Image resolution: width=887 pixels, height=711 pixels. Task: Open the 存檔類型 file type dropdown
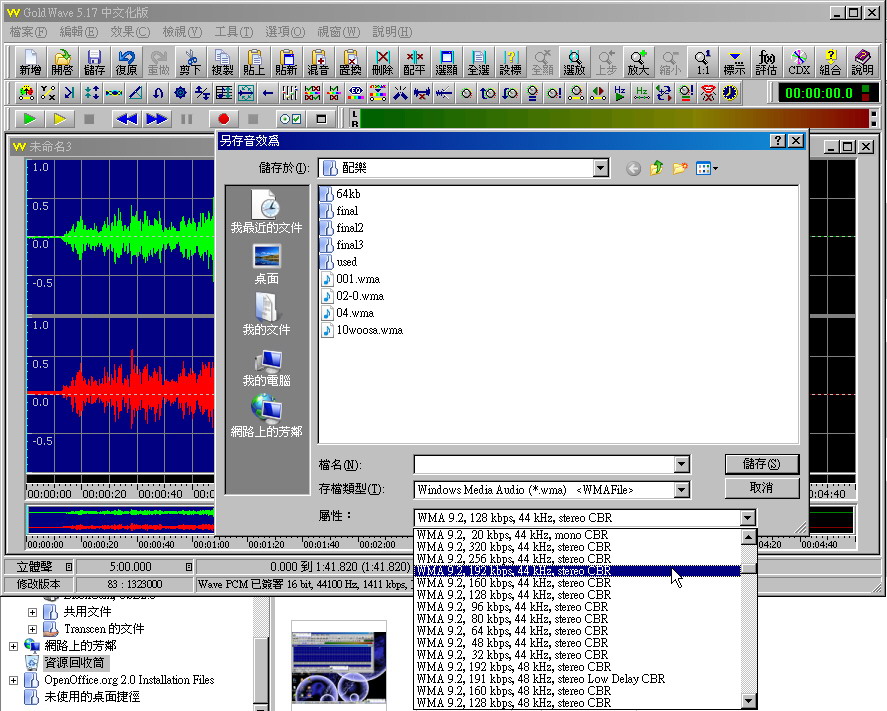(x=682, y=490)
